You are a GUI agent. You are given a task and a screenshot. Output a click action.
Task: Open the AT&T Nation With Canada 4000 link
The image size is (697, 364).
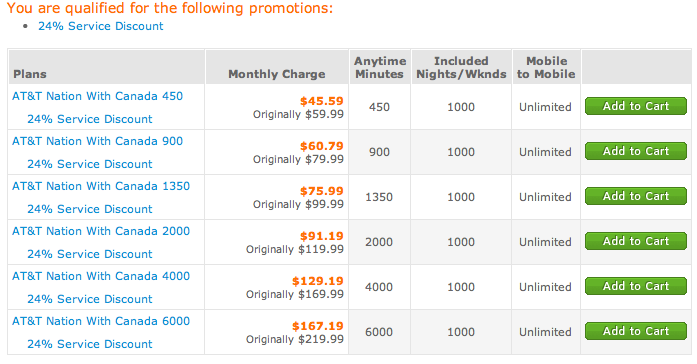click(101, 276)
